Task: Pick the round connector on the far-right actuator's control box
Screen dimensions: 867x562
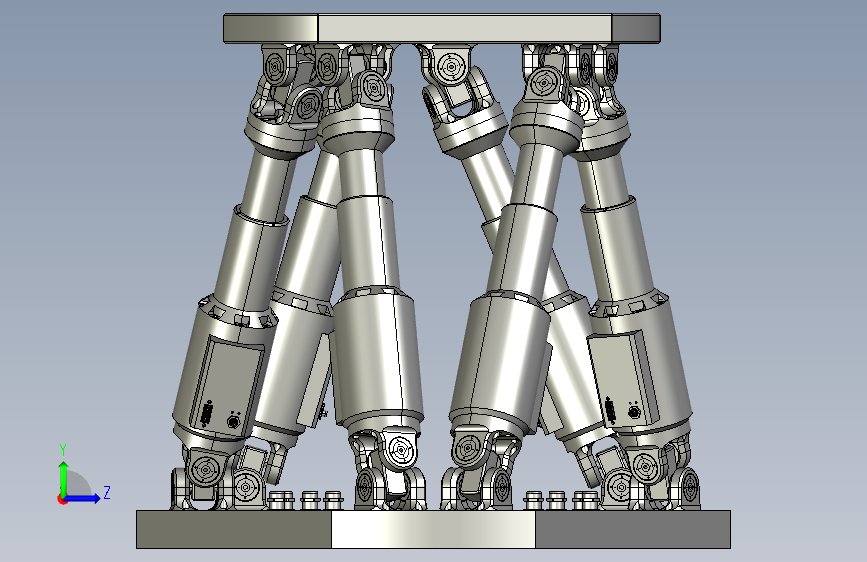Action: (x=634, y=412)
